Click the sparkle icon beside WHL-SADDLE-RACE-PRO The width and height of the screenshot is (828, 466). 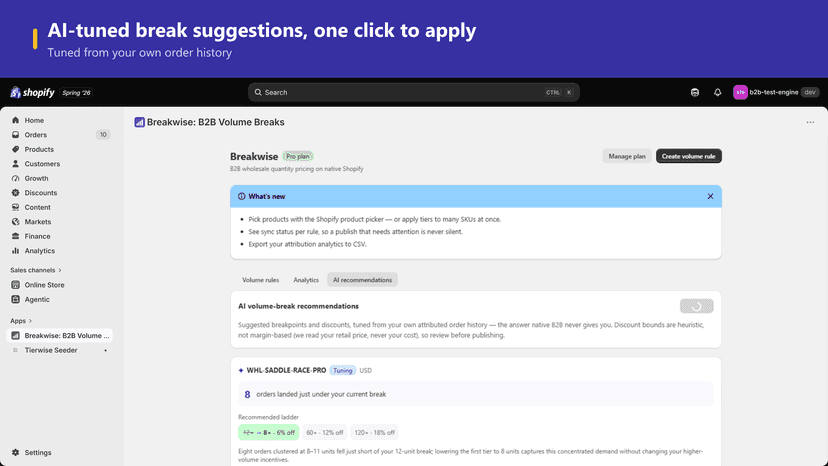[x=241, y=370]
